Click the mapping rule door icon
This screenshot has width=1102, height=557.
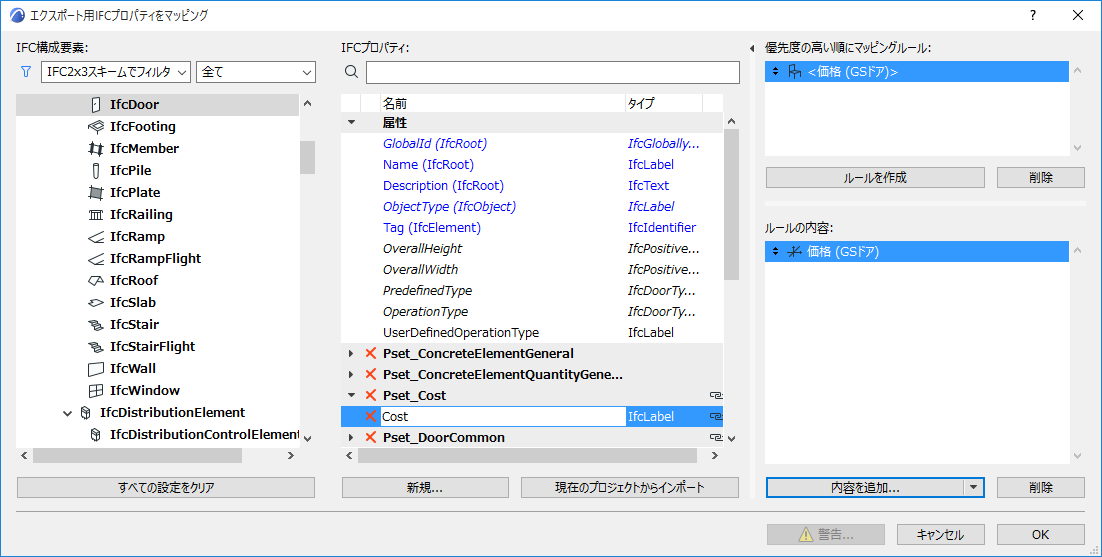[x=795, y=72]
